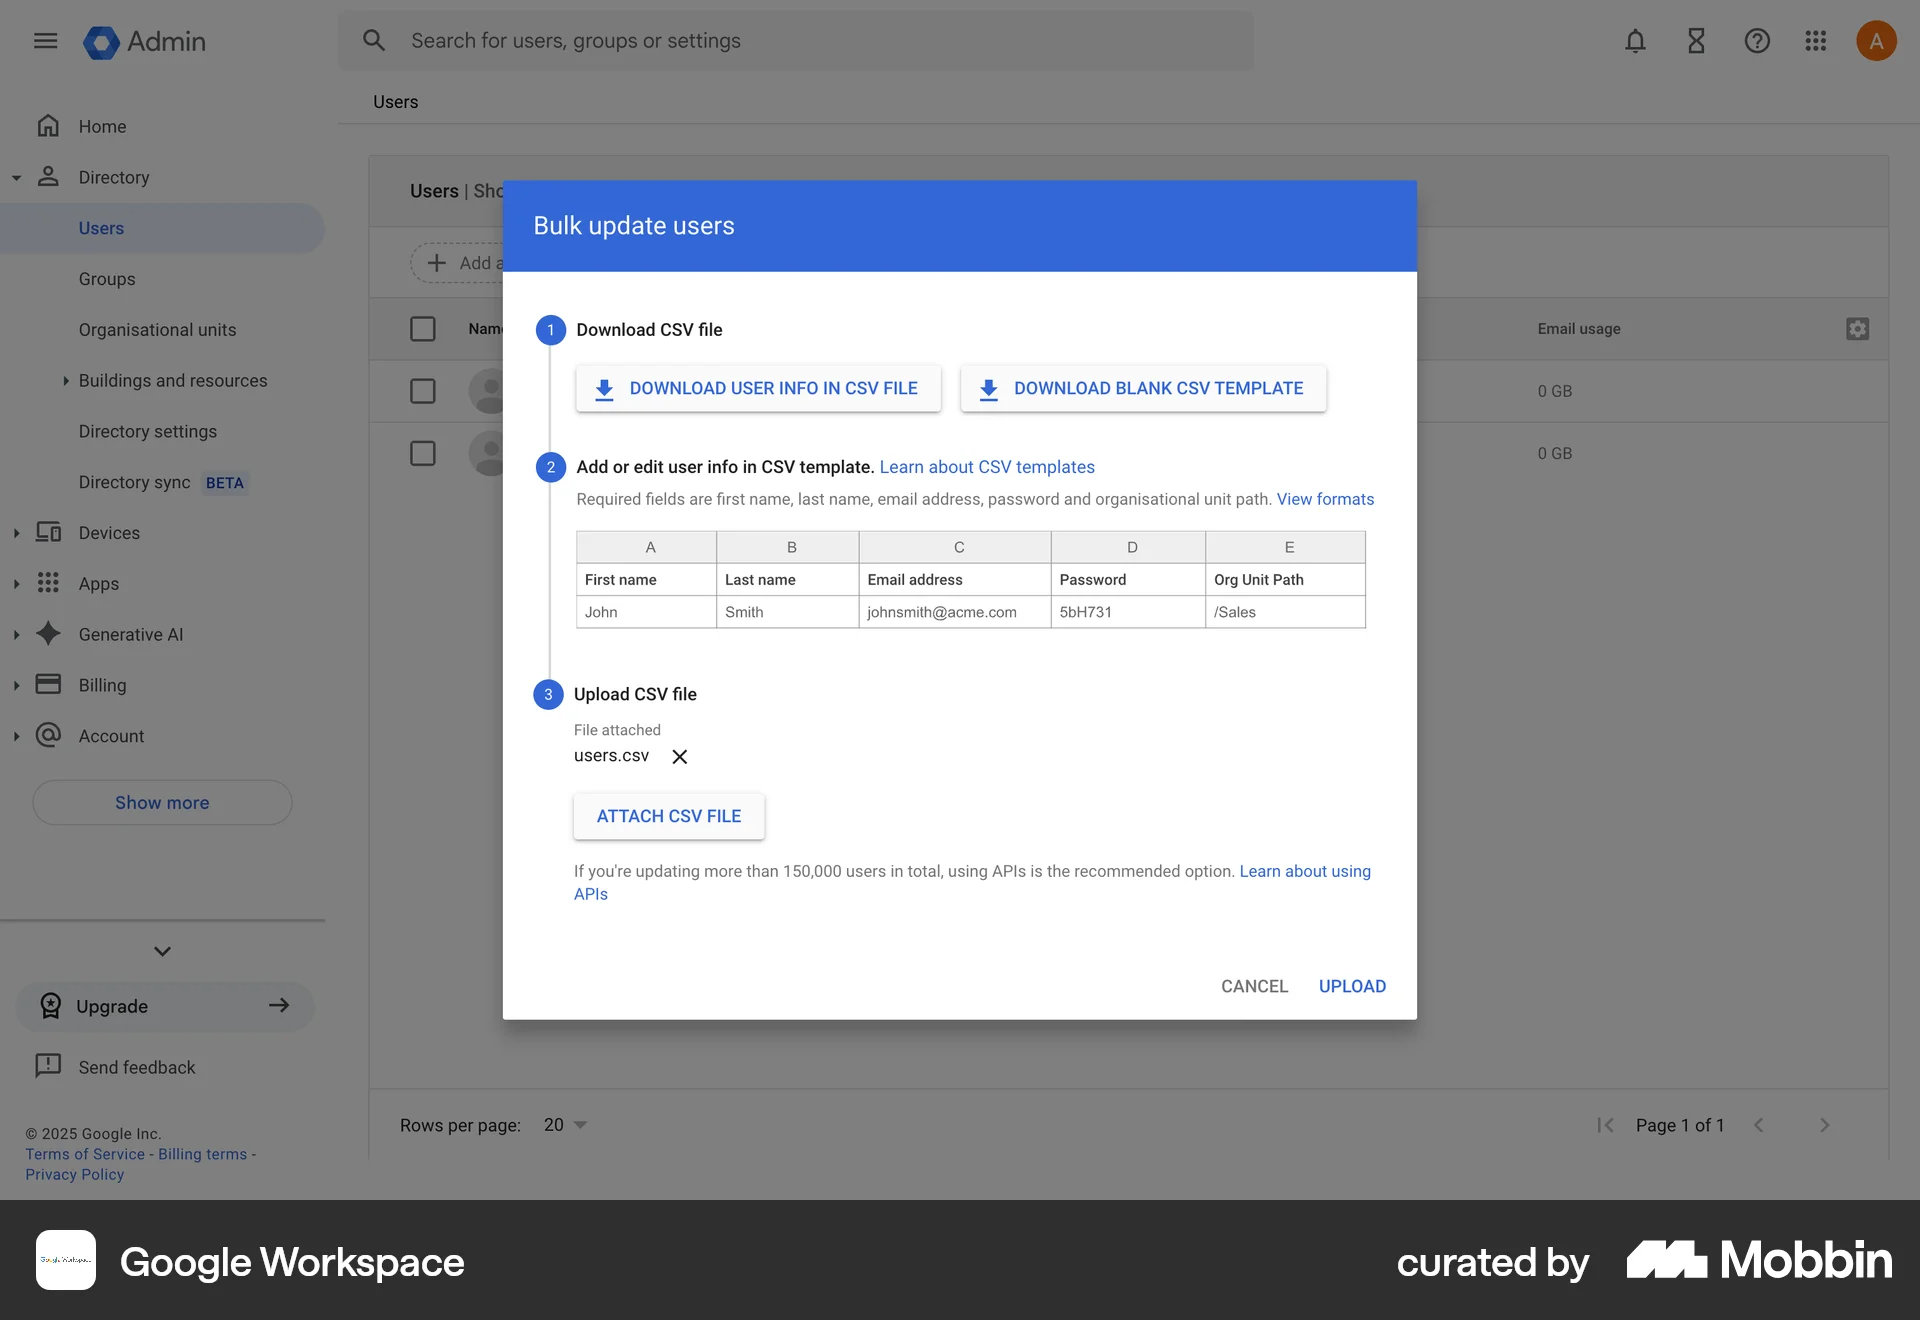Screen dimensions: 1920x1320
Task: Open Directory settings from the sidebar
Action: tap(147, 431)
